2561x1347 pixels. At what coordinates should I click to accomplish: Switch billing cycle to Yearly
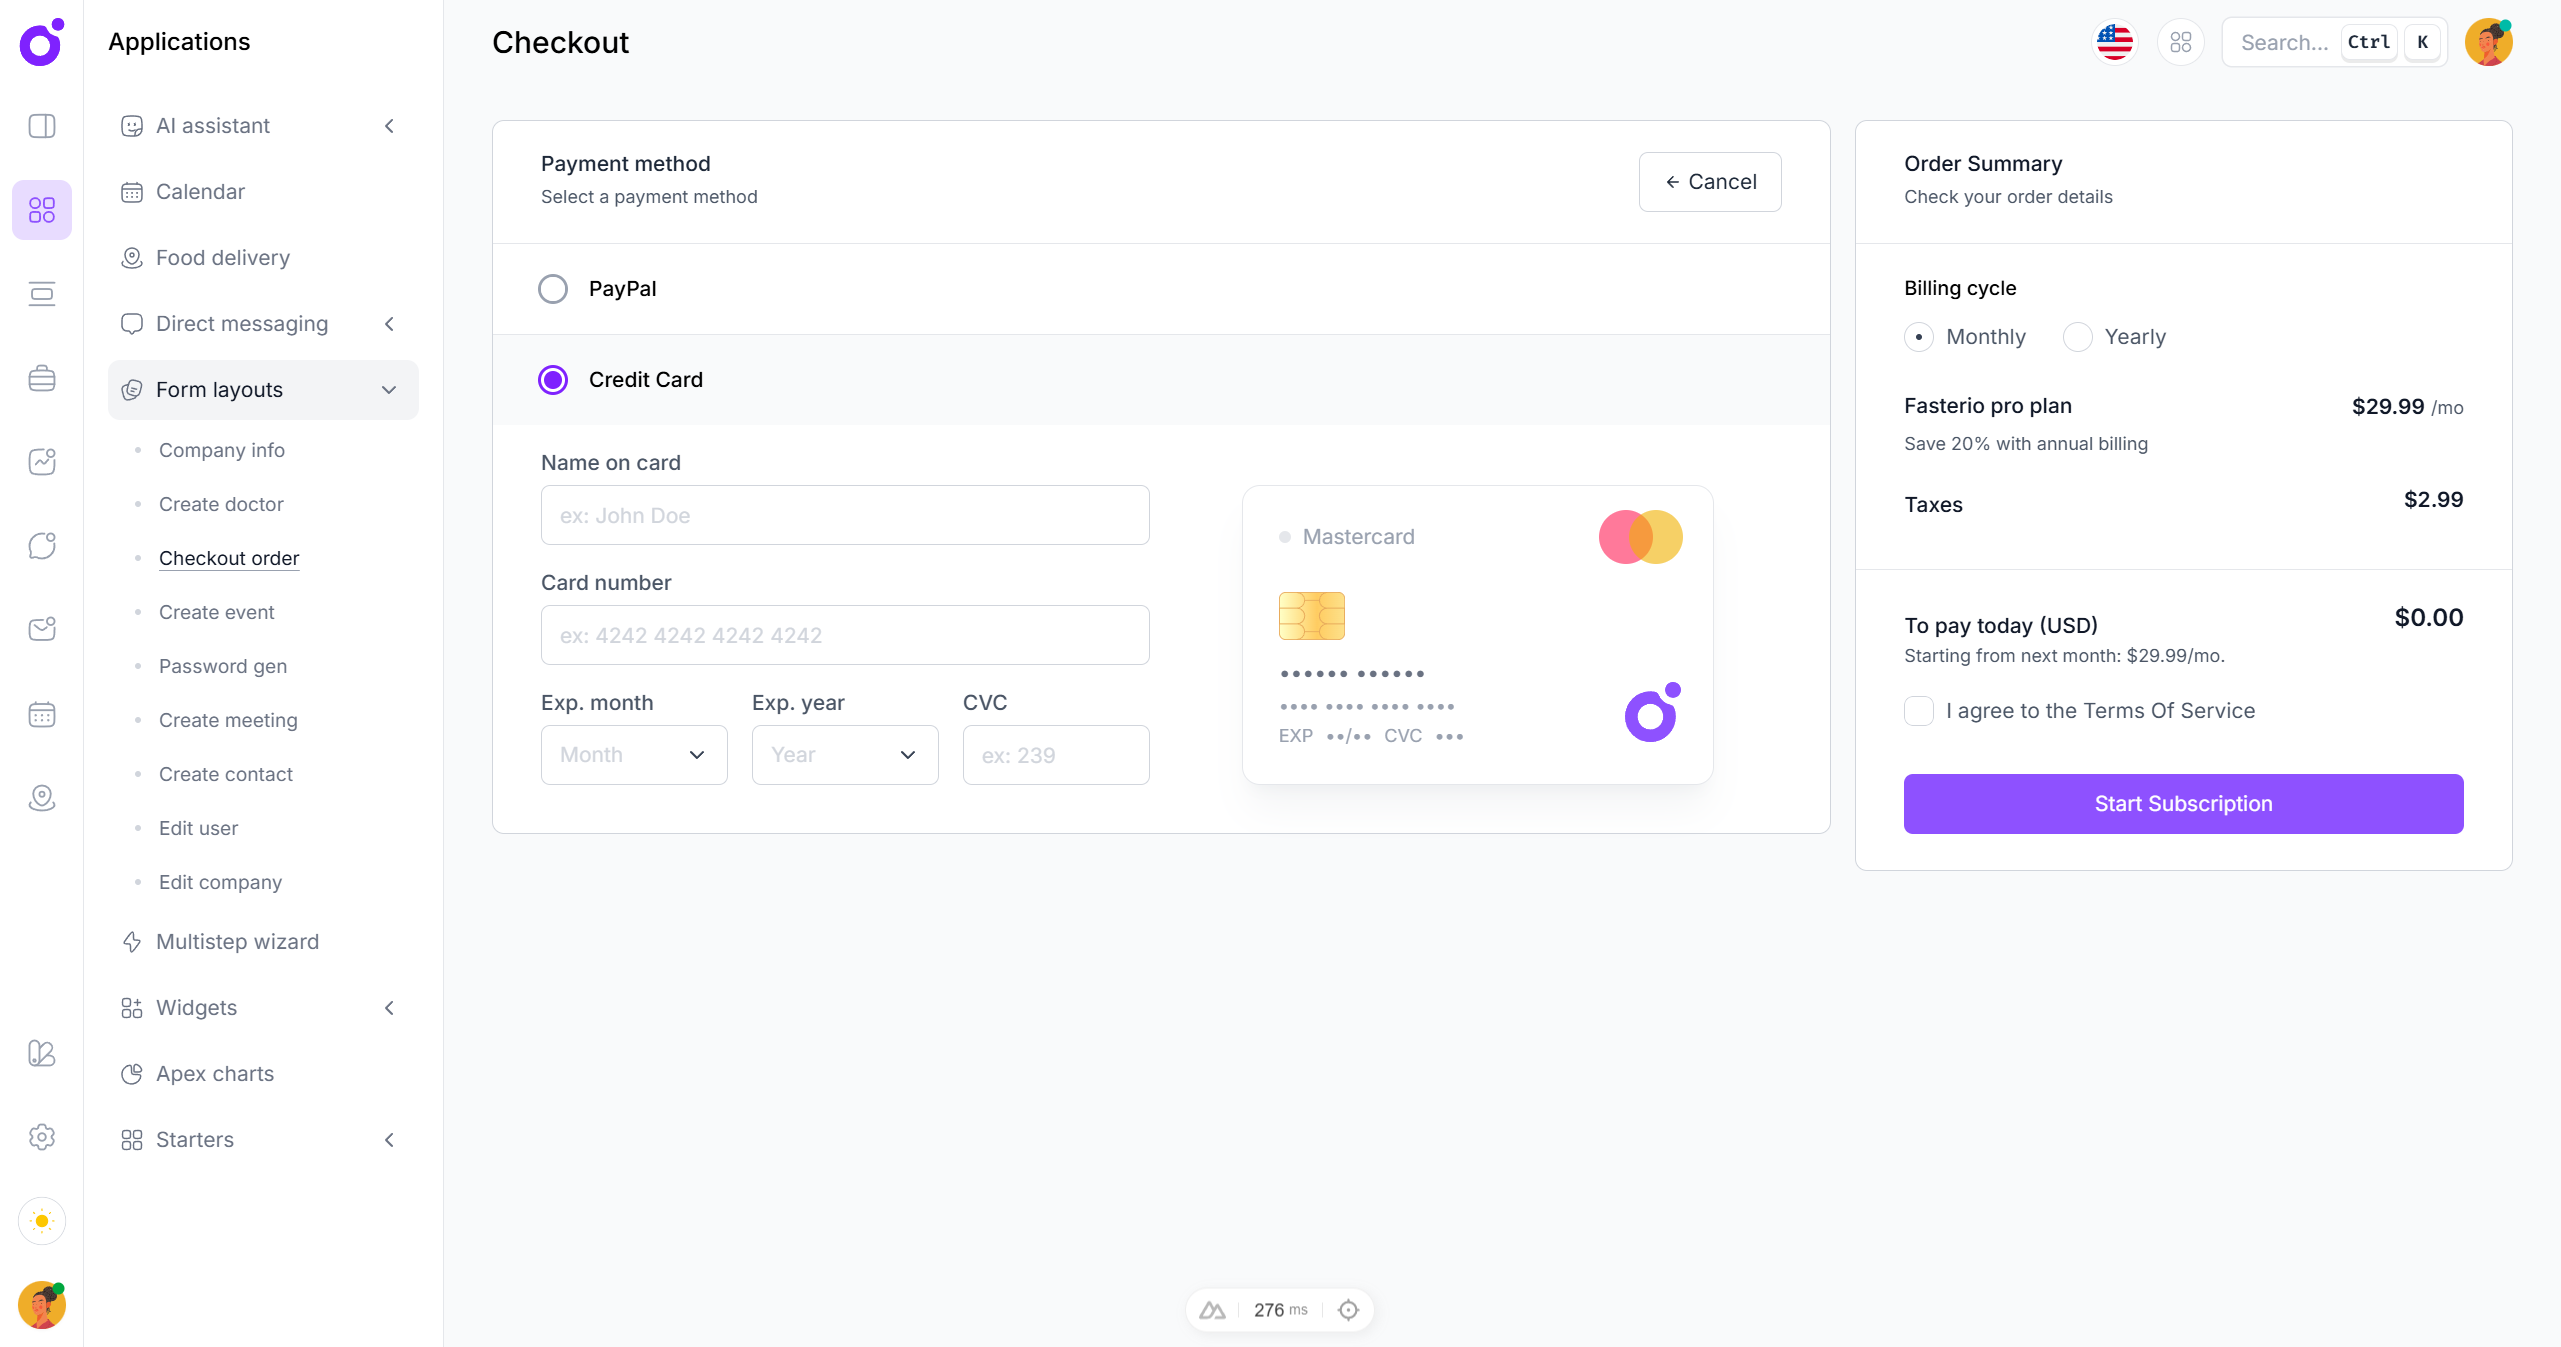tap(2077, 337)
